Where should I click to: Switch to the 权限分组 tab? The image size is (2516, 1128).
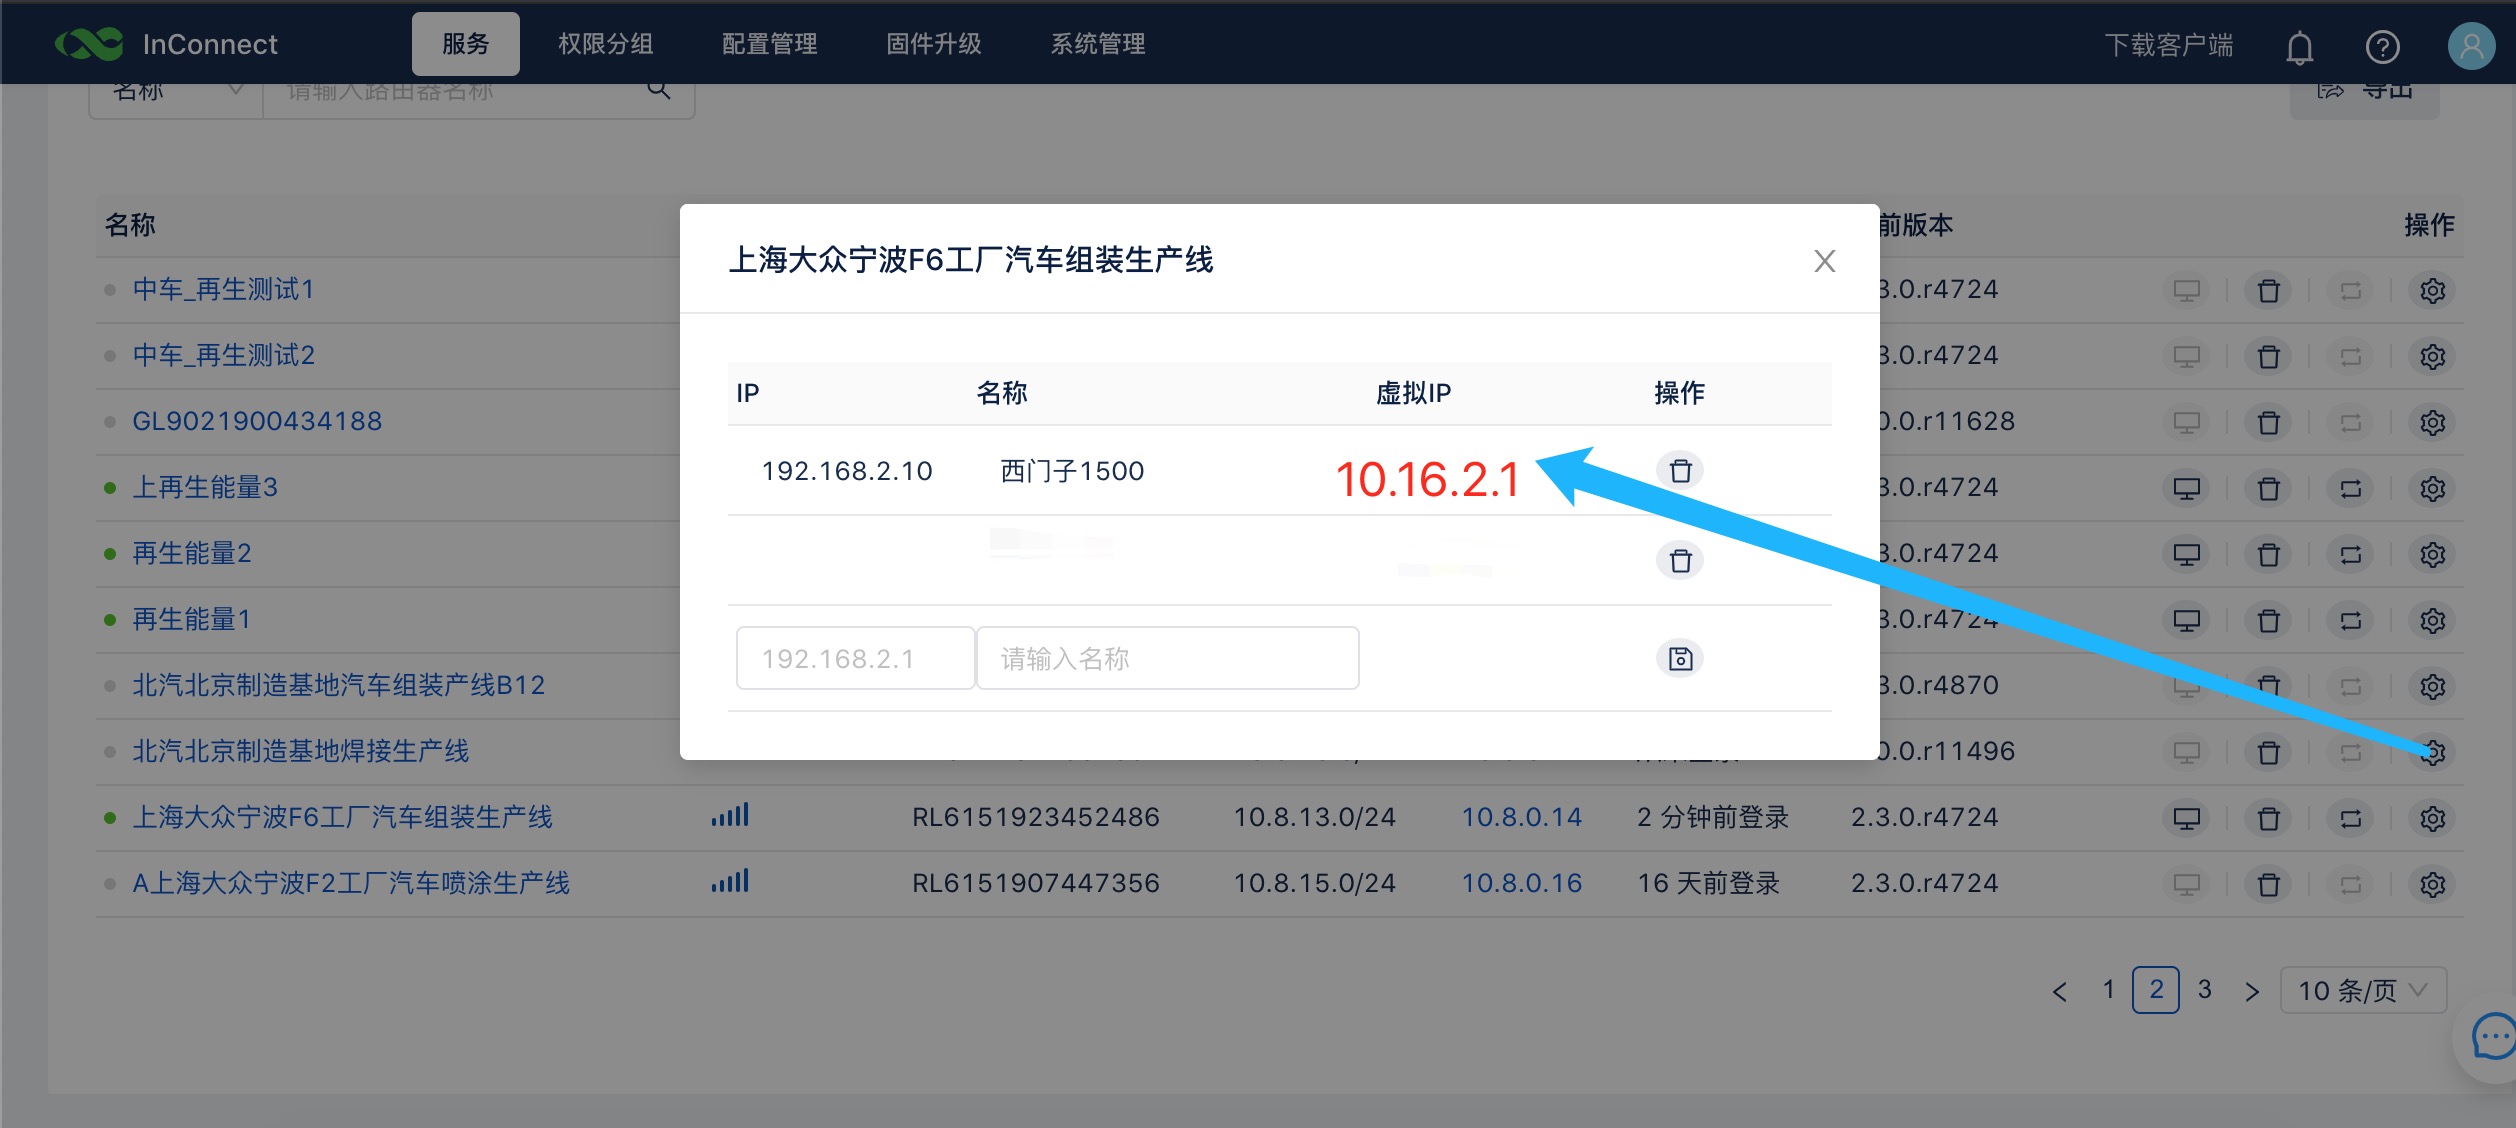[x=605, y=43]
